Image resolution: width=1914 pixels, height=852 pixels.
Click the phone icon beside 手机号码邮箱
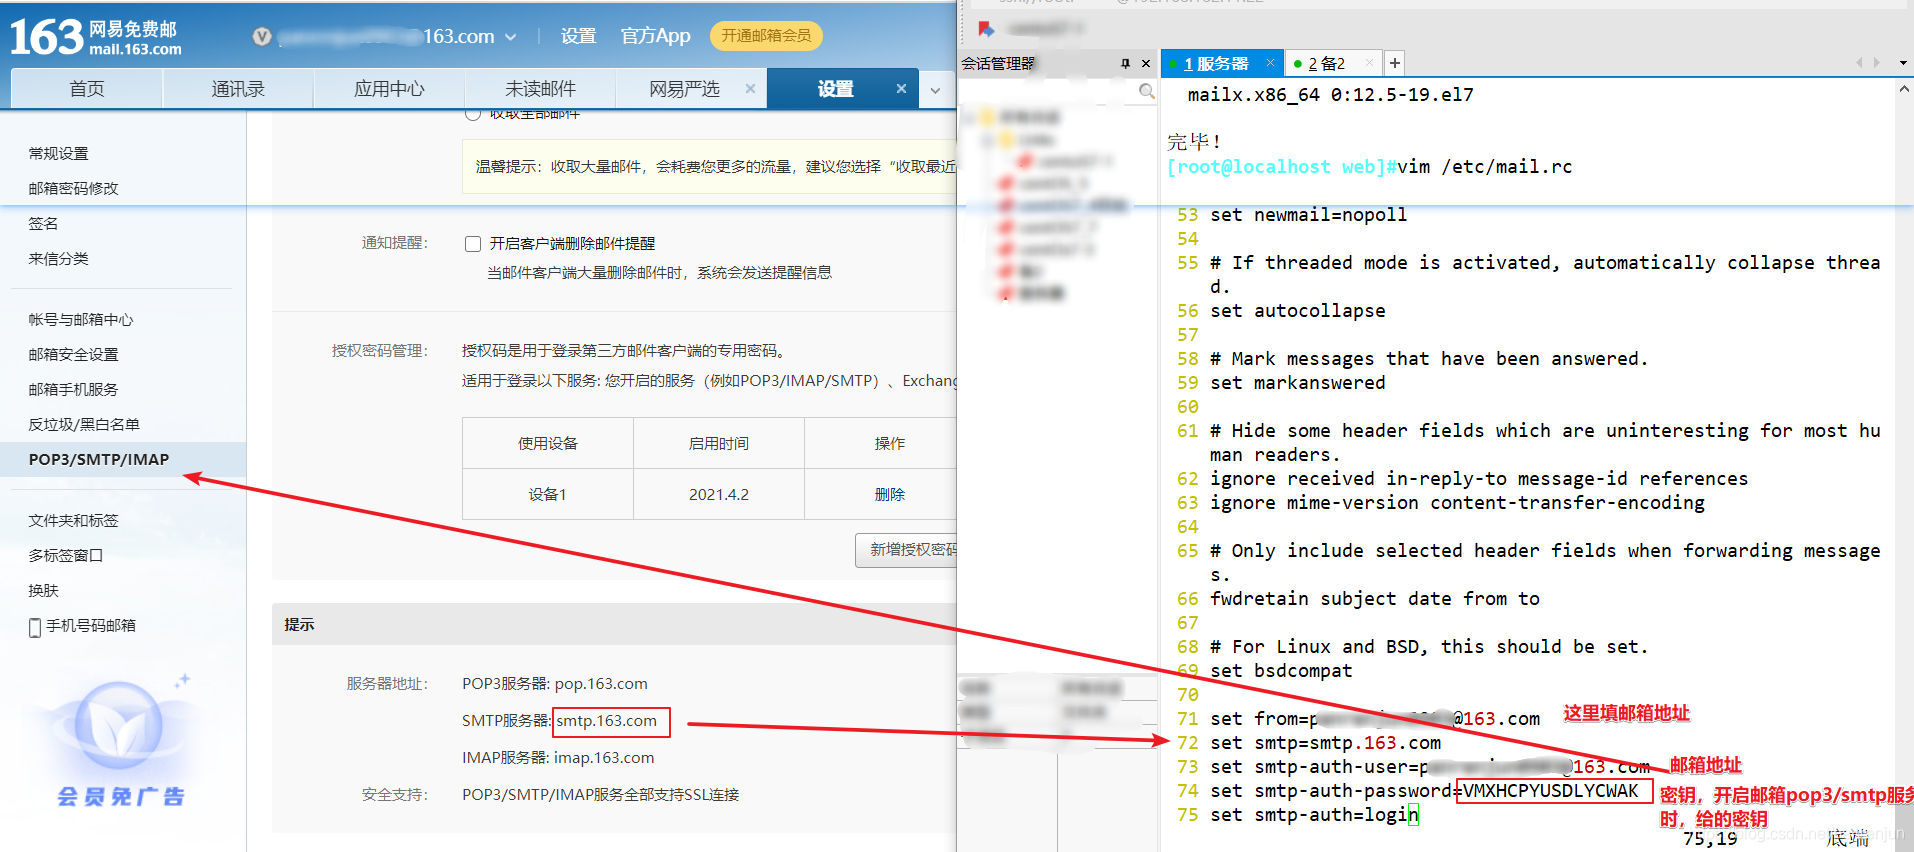point(35,627)
